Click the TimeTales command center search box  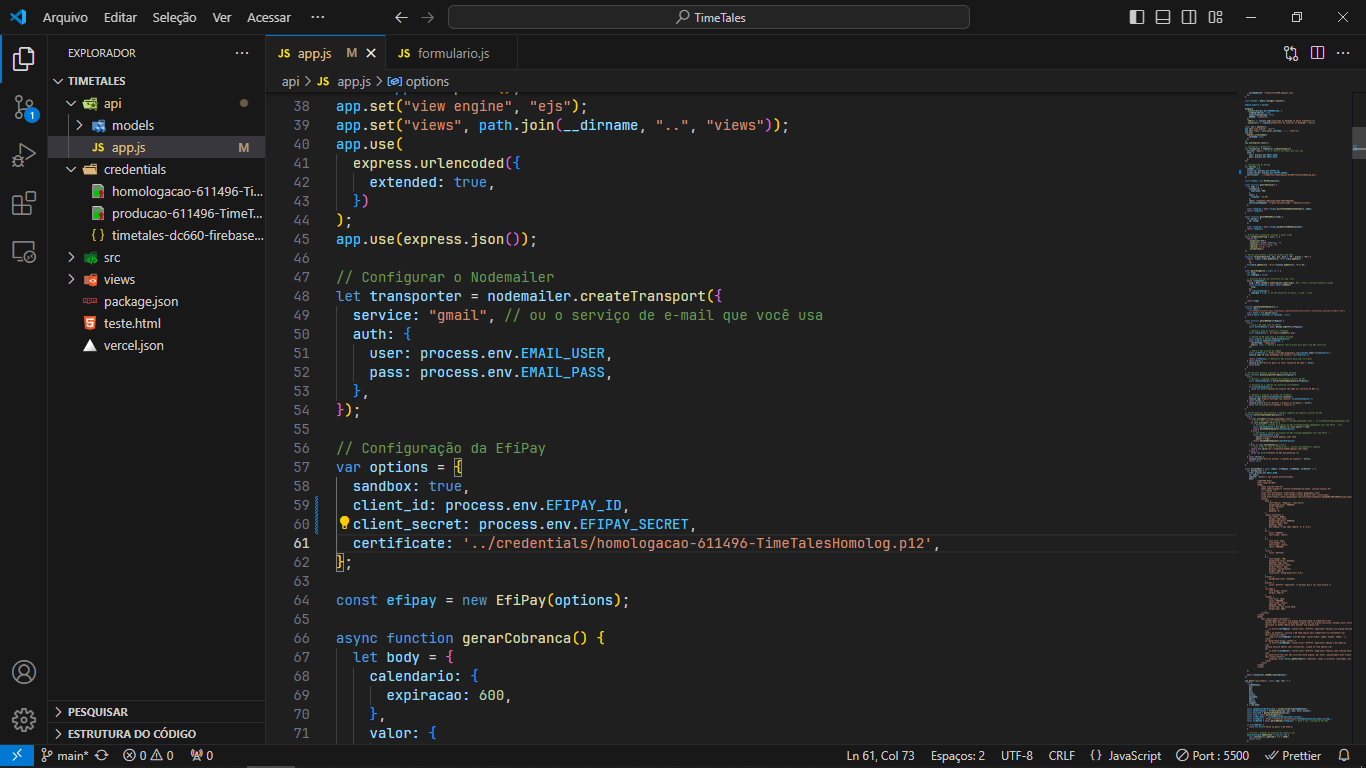click(x=709, y=17)
